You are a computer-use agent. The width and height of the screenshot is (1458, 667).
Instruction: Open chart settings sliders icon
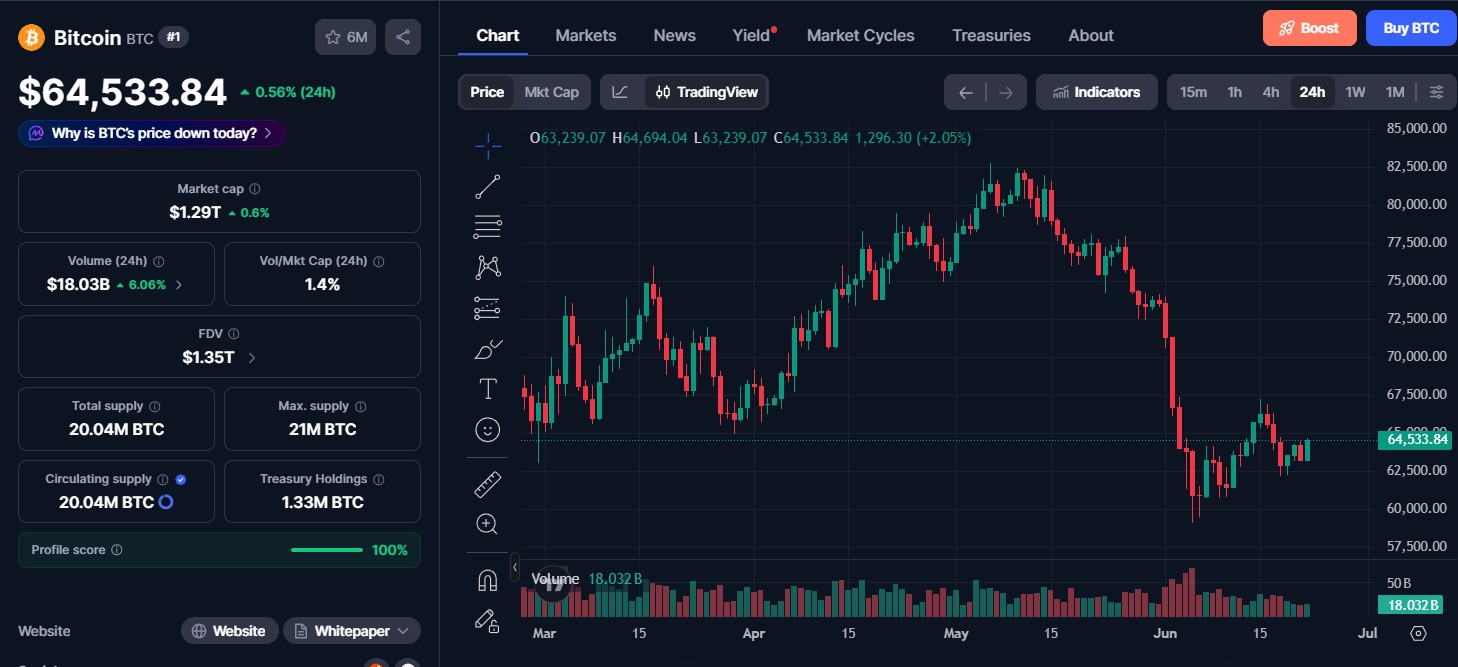(x=1436, y=92)
